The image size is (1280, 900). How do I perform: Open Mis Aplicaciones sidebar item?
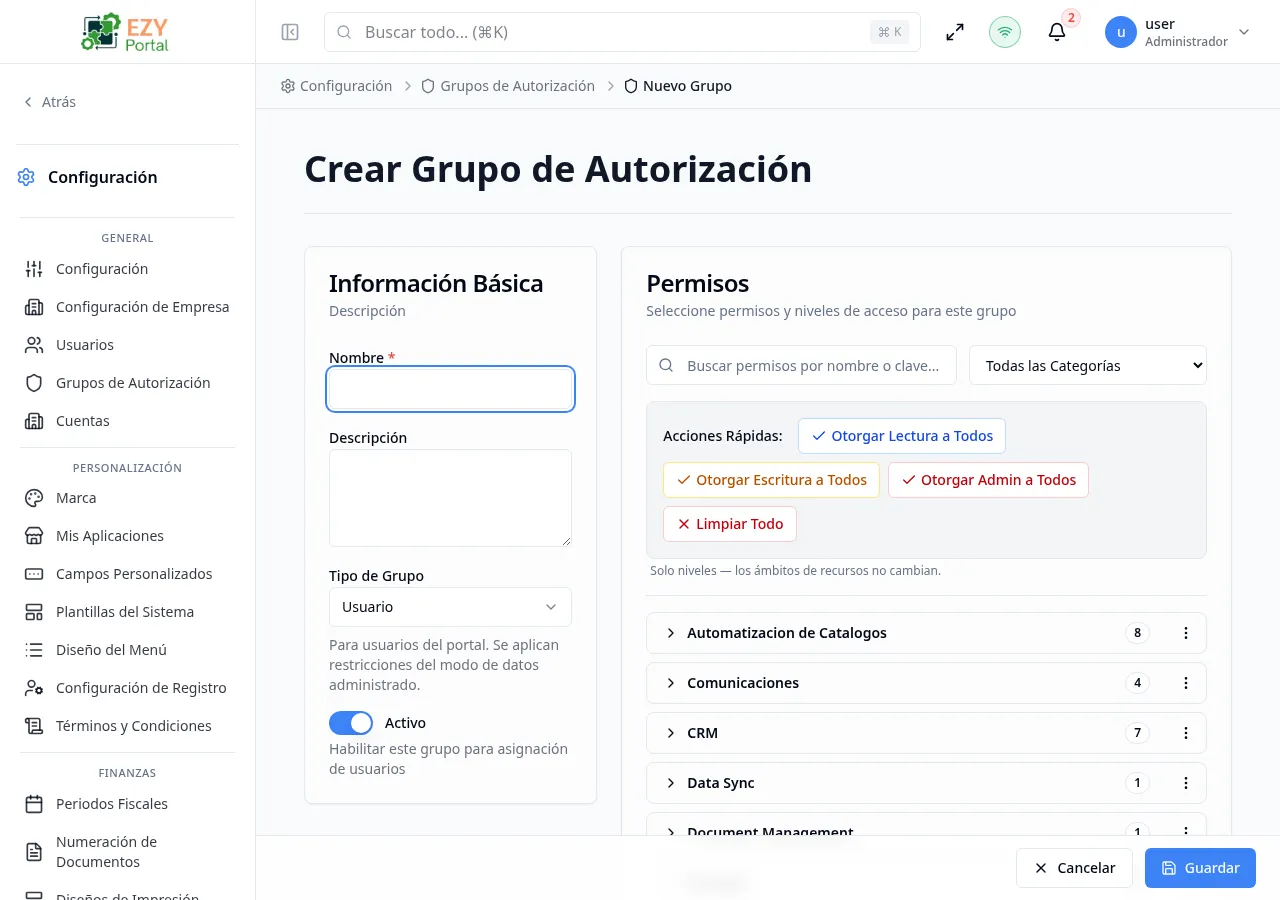point(128,536)
